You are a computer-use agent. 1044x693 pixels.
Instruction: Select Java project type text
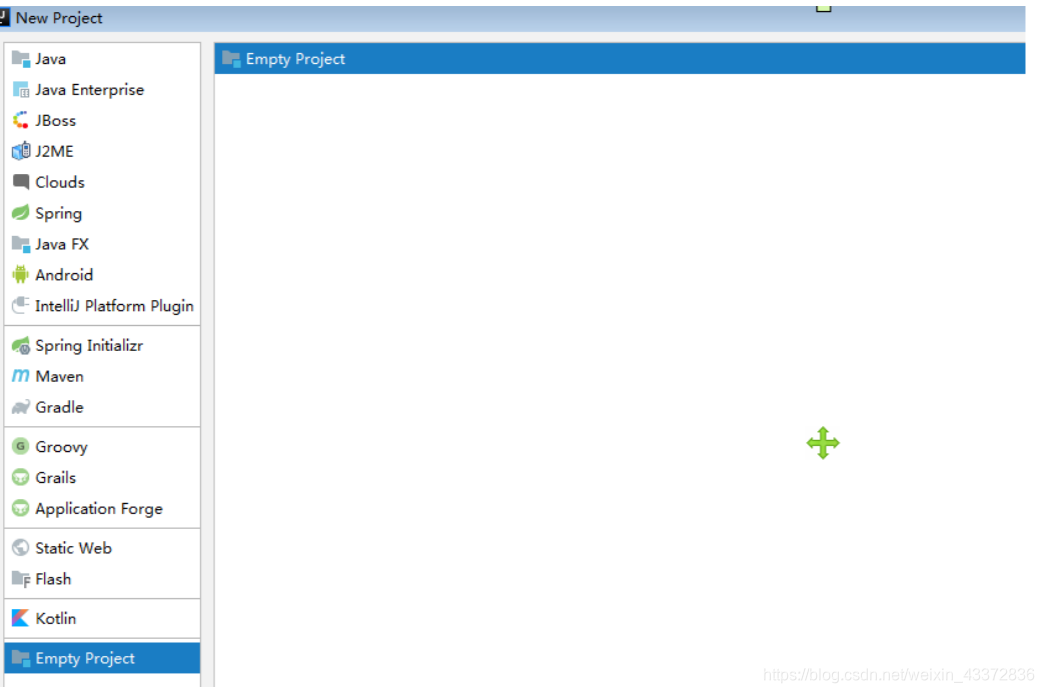point(51,59)
